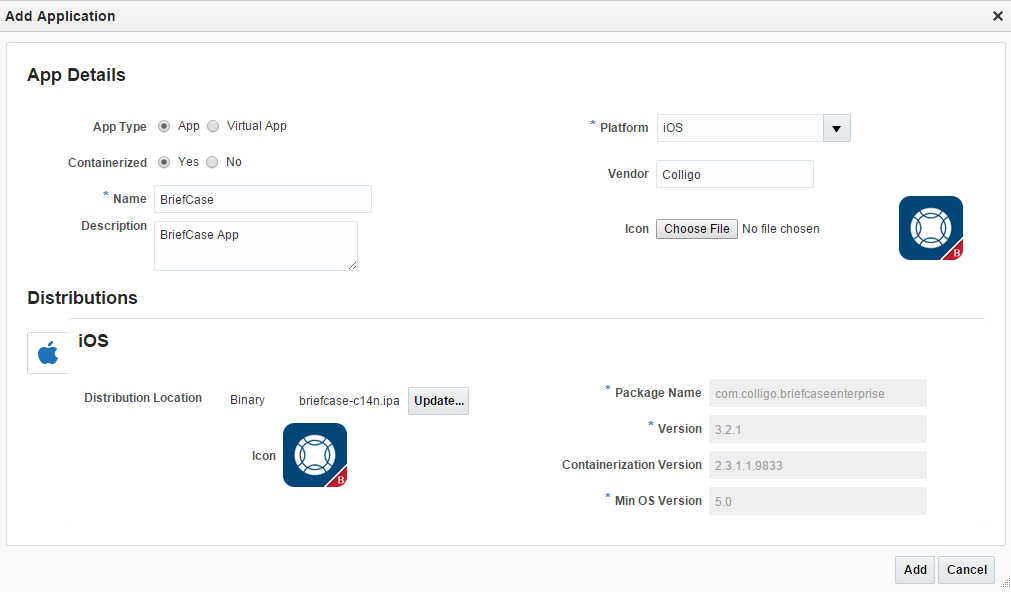
Task: Set Containerized to No
Action: tap(212, 162)
